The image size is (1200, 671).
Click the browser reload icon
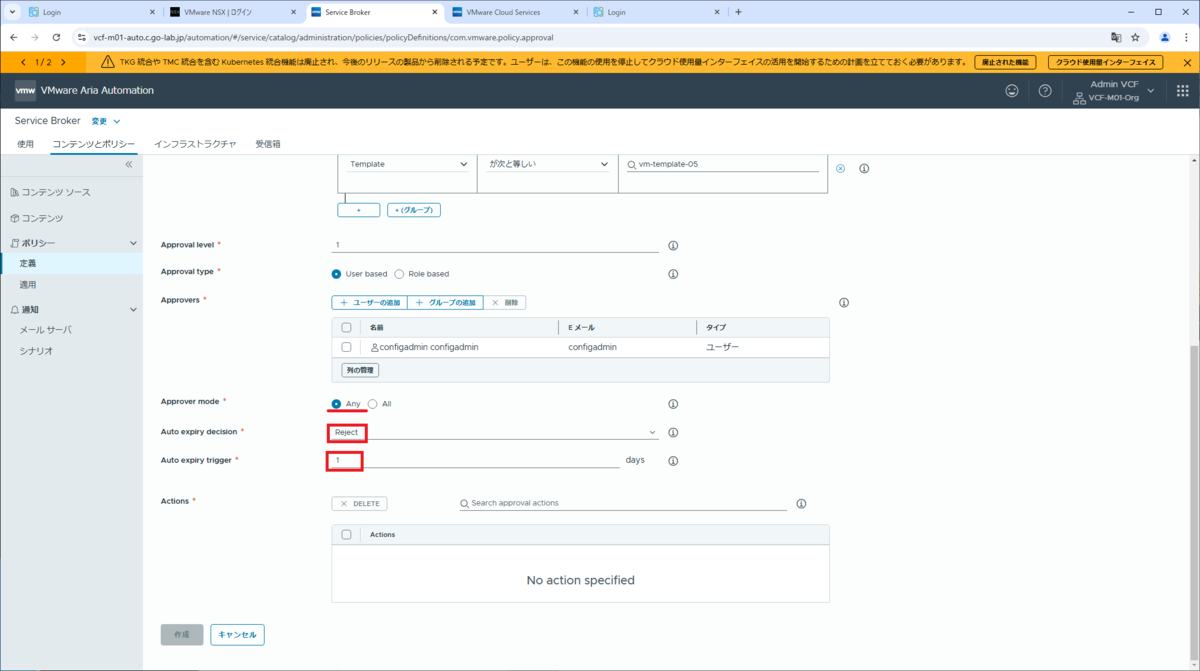tap(56, 37)
